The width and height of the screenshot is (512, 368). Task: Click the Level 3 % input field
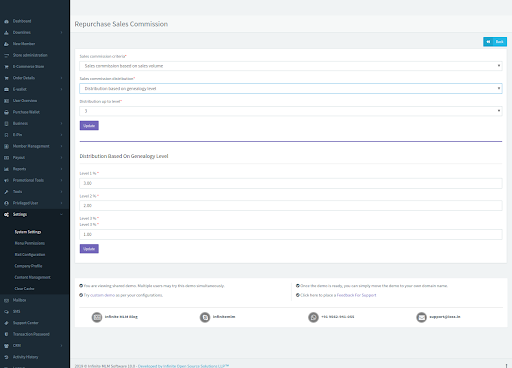(291, 235)
